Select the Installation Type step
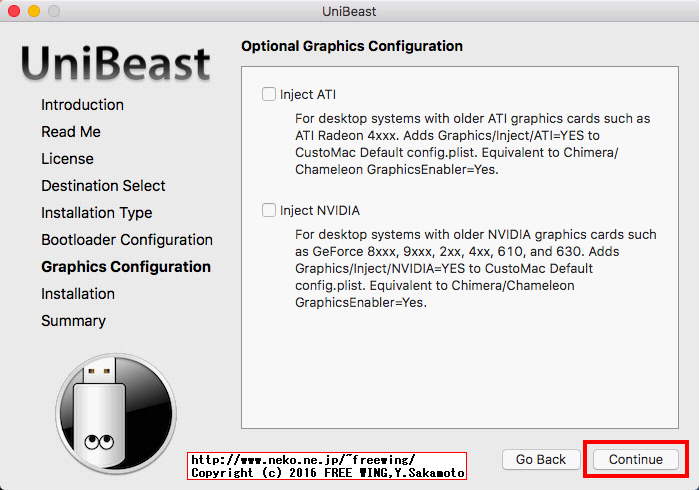 click(97, 213)
